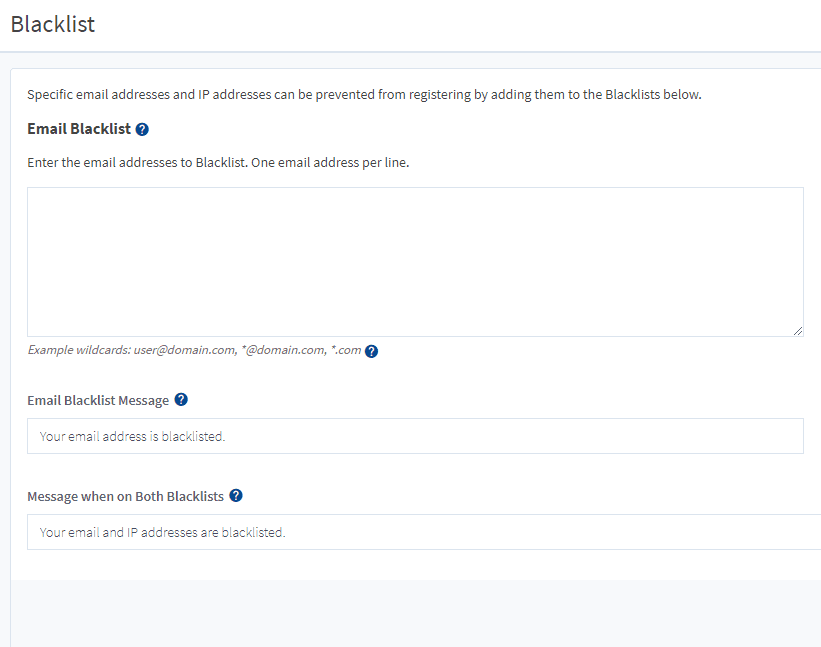Viewport: 821px width, 647px height.
Task: Click the help icon beside Email Blacklist heading
Action: pyautogui.click(x=142, y=130)
